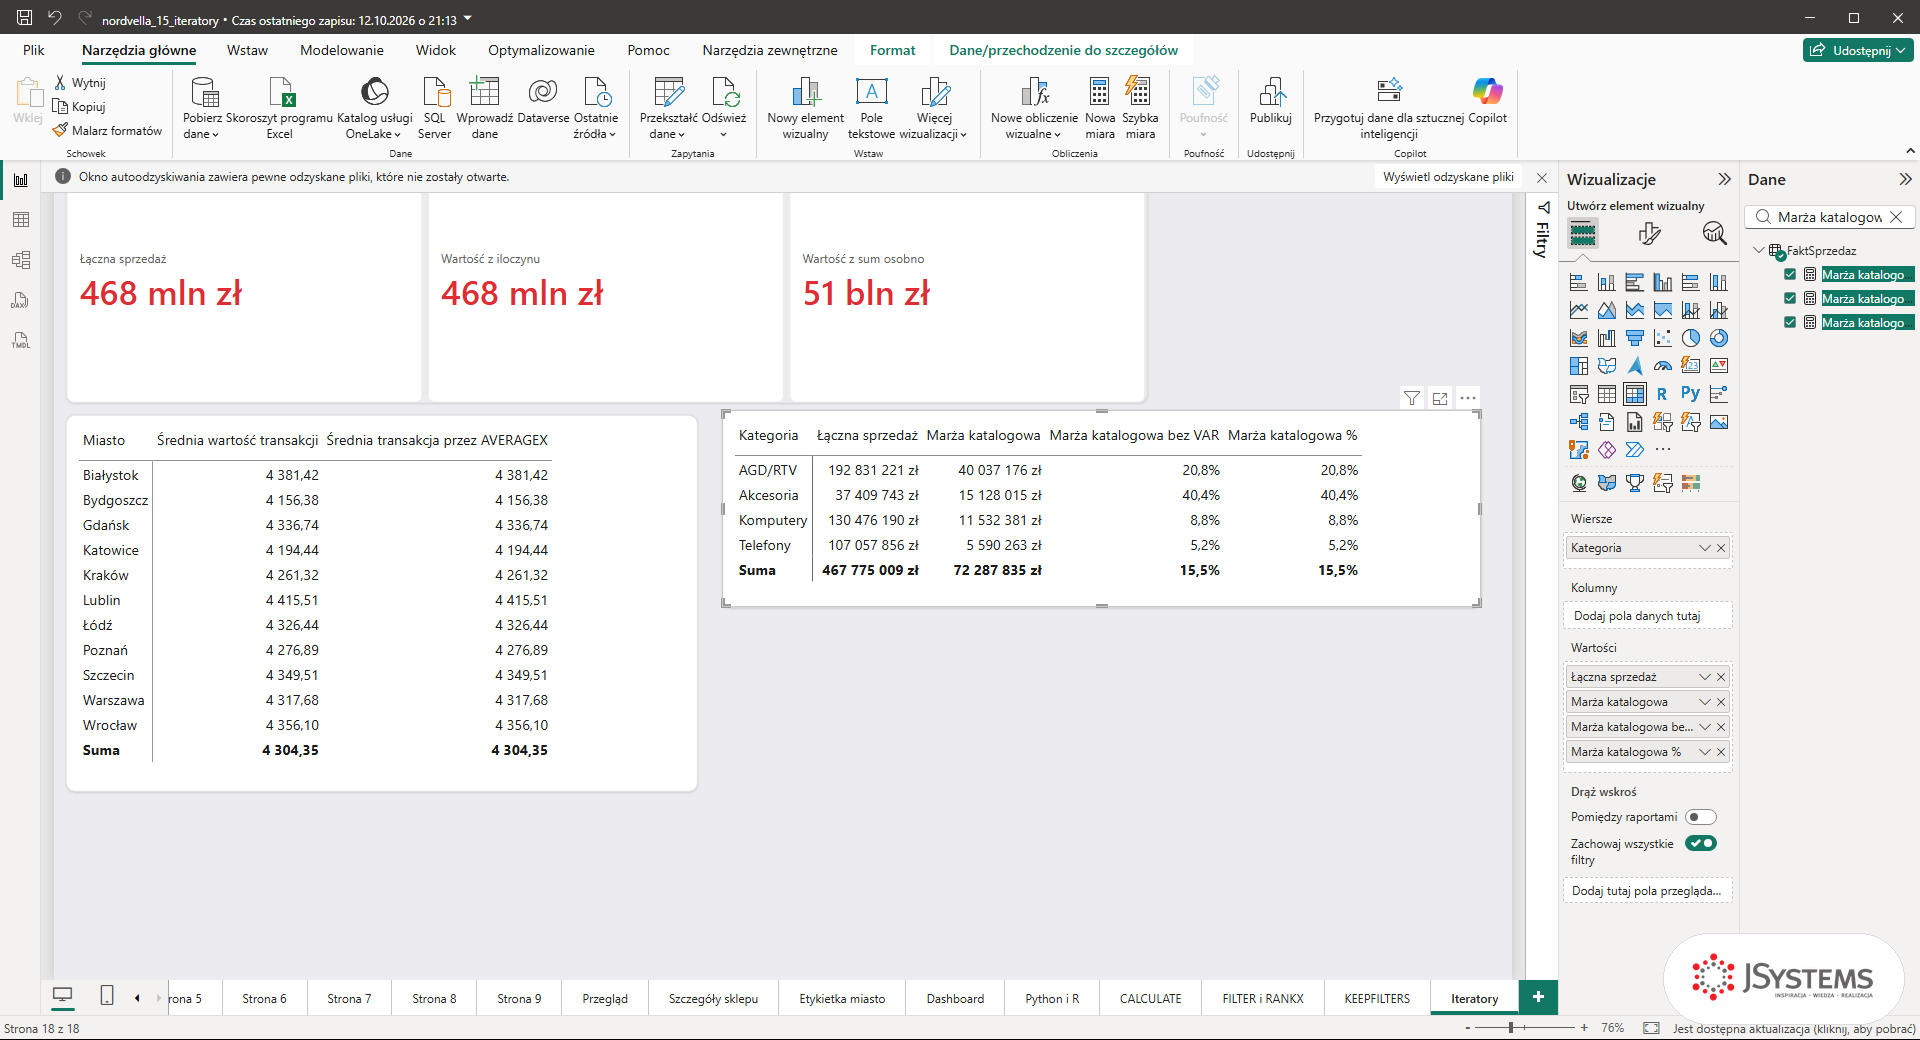Click the filter icon above the matrix
The height and width of the screenshot is (1040, 1920).
[1411, 398]
